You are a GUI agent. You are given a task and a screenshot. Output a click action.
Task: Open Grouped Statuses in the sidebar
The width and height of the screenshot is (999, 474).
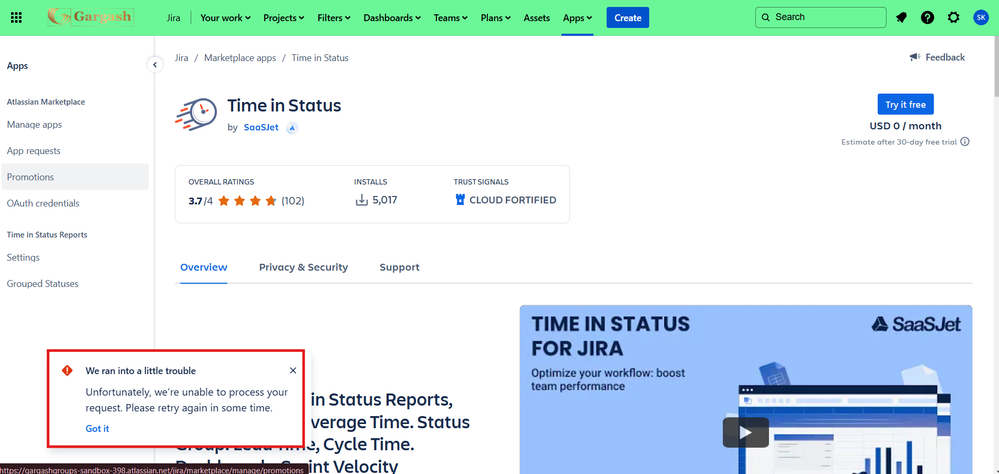(x=75, y=284)
